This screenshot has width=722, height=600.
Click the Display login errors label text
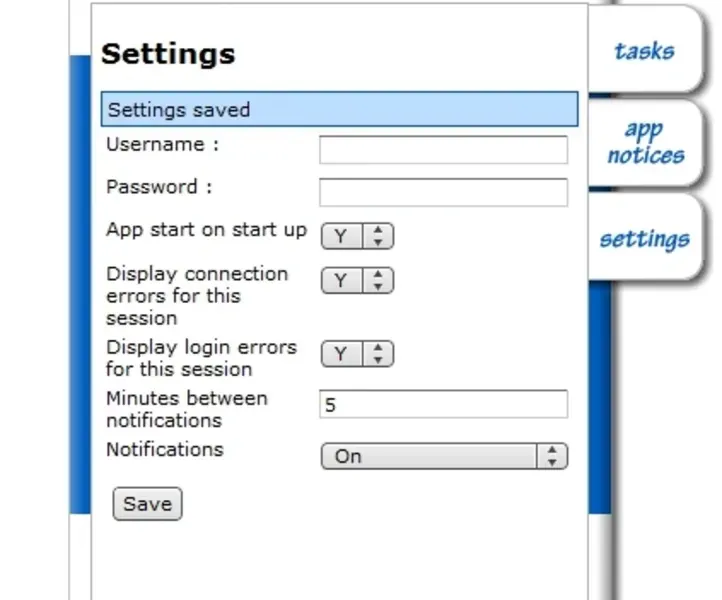click(x=201, y=358)
